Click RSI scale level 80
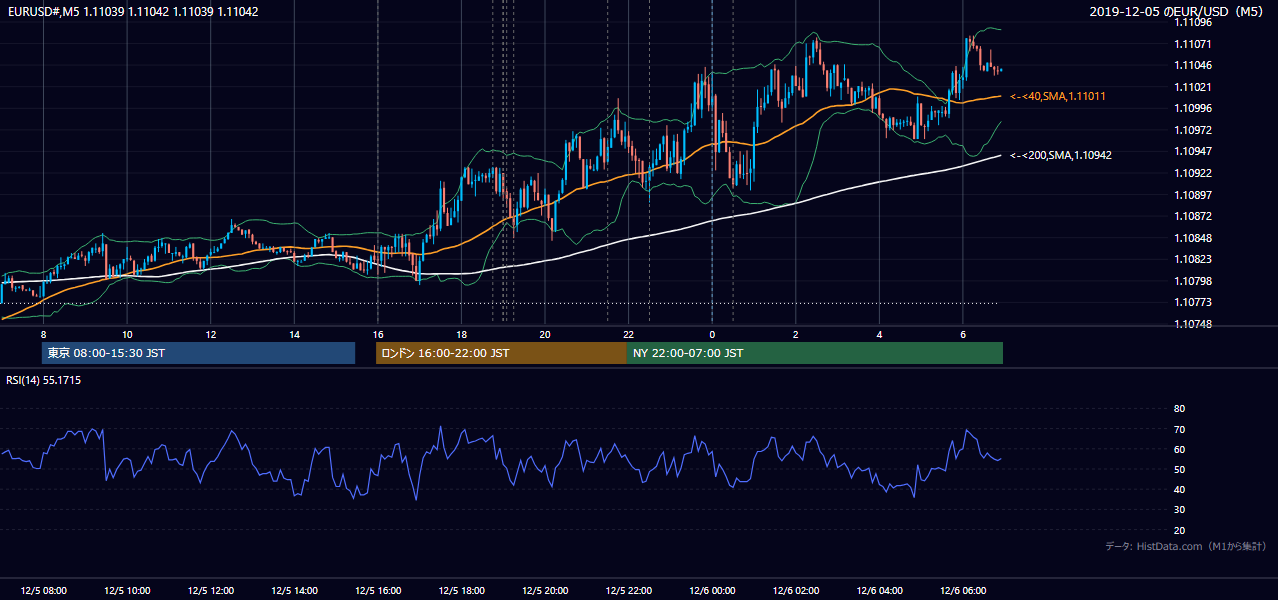Image resolution: width=1278 pixels, height=600 pixels. click(1179, 409)
